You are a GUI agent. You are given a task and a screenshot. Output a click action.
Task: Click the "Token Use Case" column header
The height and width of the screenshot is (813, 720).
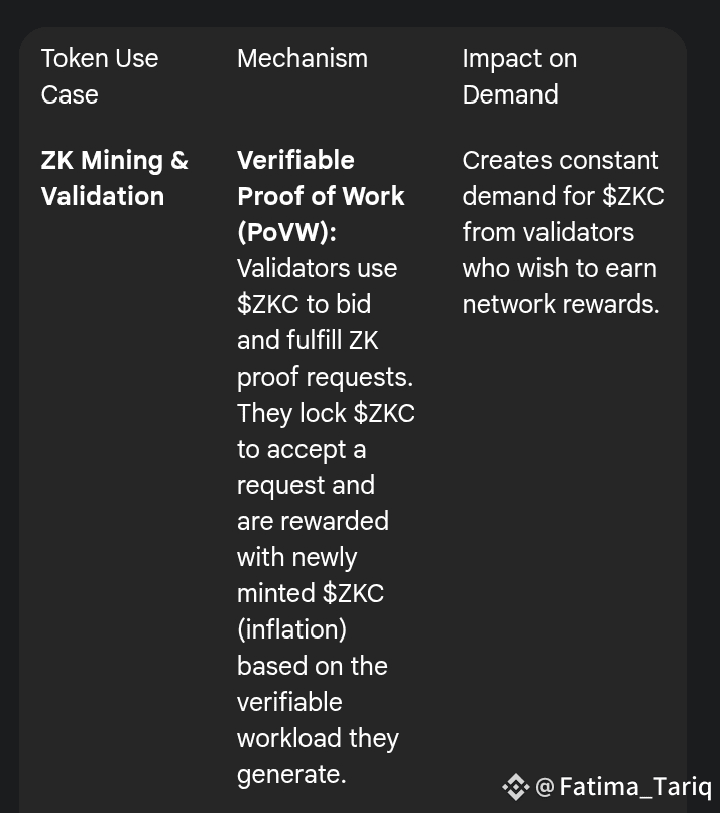coord(99,76)
